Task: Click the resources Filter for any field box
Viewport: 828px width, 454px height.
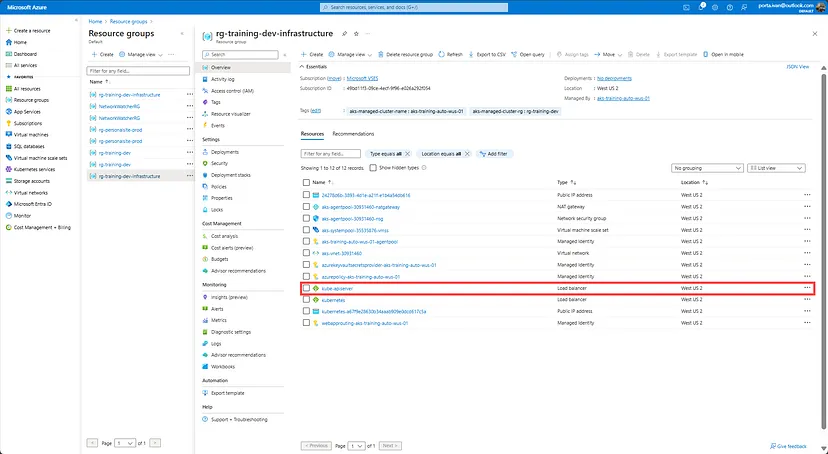Action: tap(331, 154)
